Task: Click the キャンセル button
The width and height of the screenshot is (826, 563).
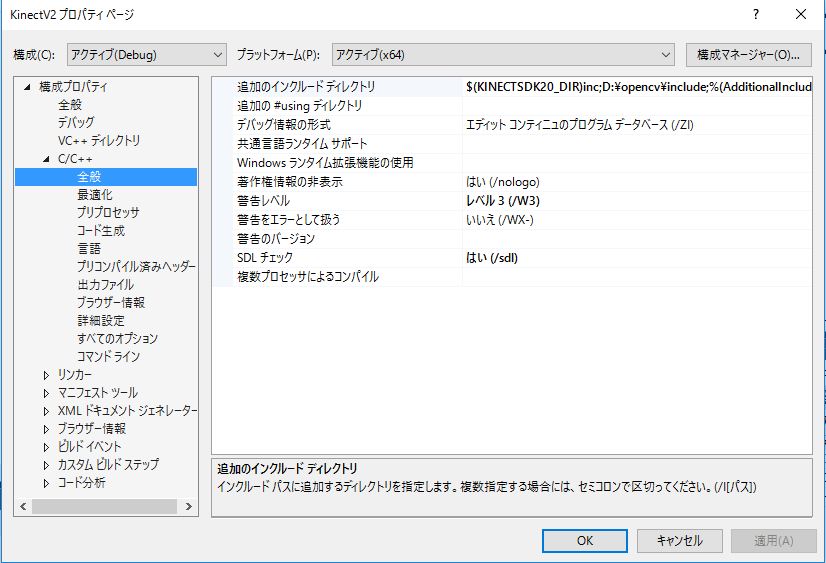Action: [x=679, y=540]
